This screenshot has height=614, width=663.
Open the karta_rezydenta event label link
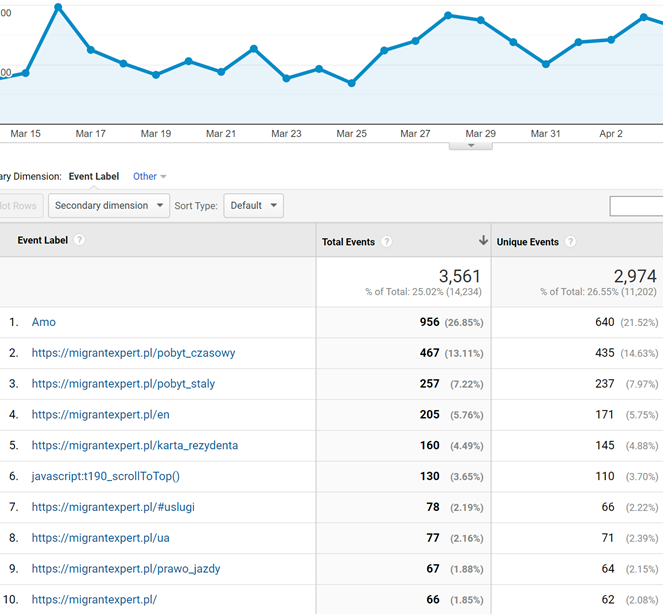pos(134,446)
